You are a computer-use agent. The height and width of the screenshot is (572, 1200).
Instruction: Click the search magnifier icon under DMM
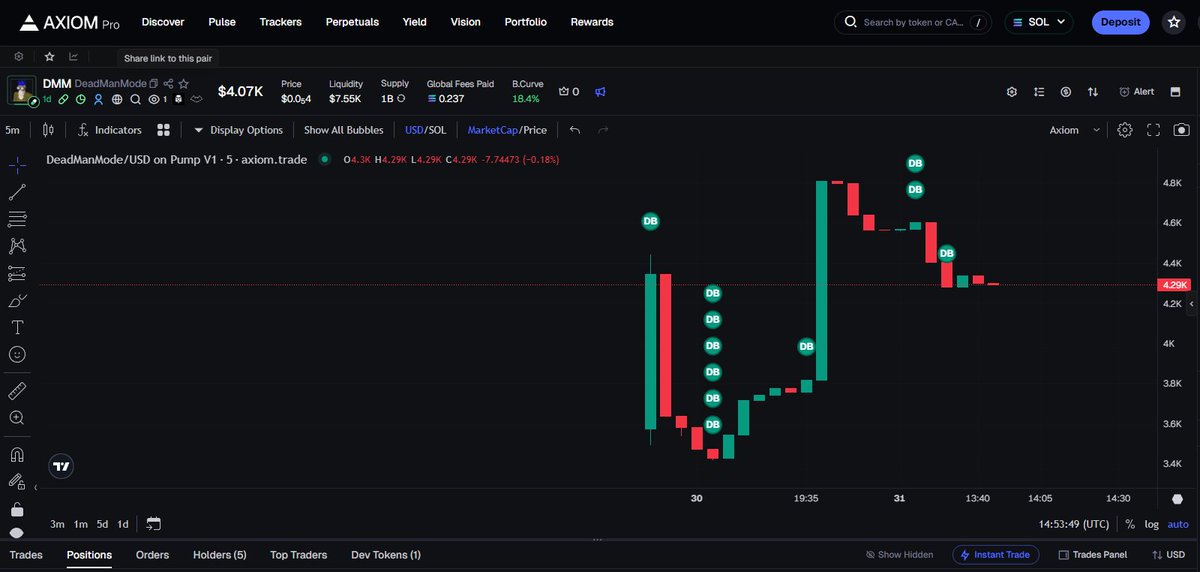(135, 100)
